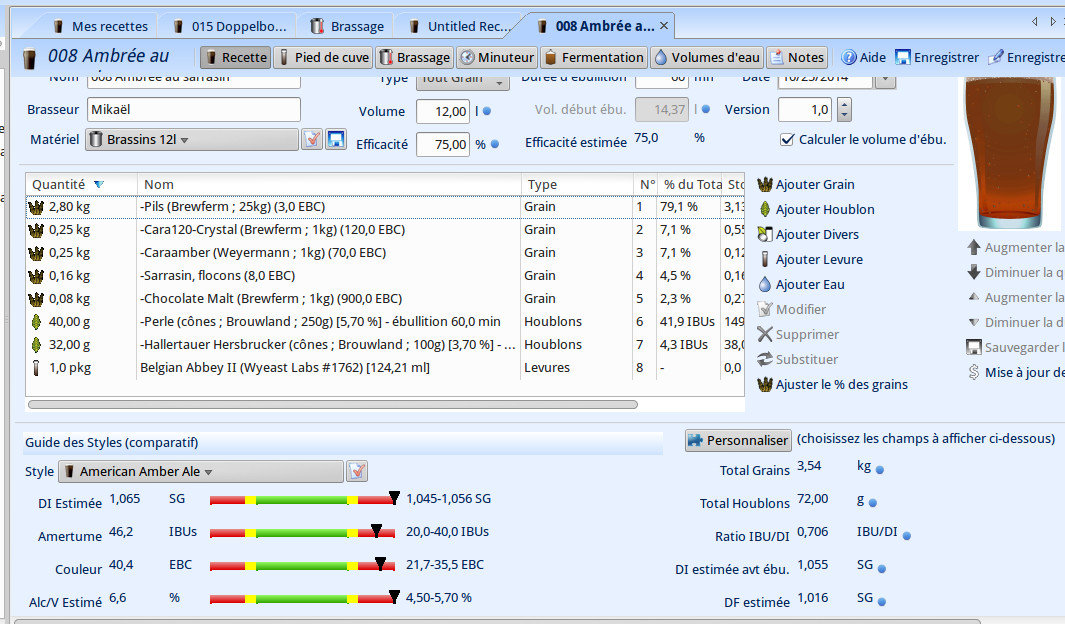Click the tab scroll left arrow
1065x624 pixels.
pyautogui.click(x=1034, y=22)
